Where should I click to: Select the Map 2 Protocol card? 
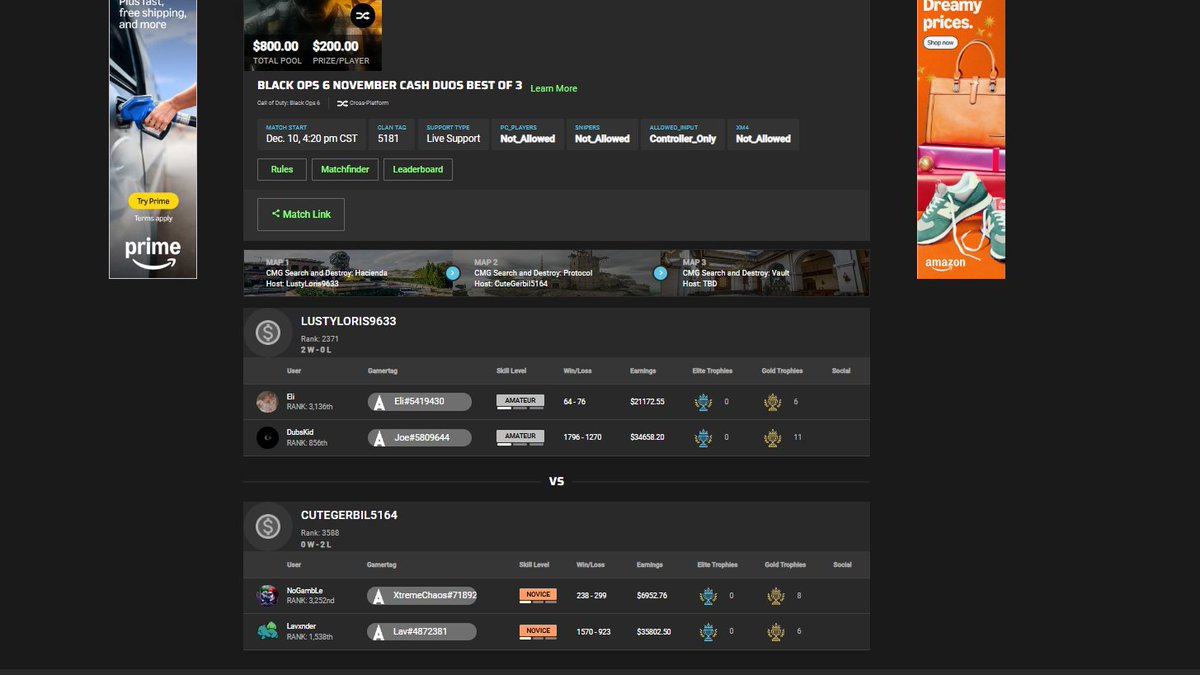coord(556,273)
